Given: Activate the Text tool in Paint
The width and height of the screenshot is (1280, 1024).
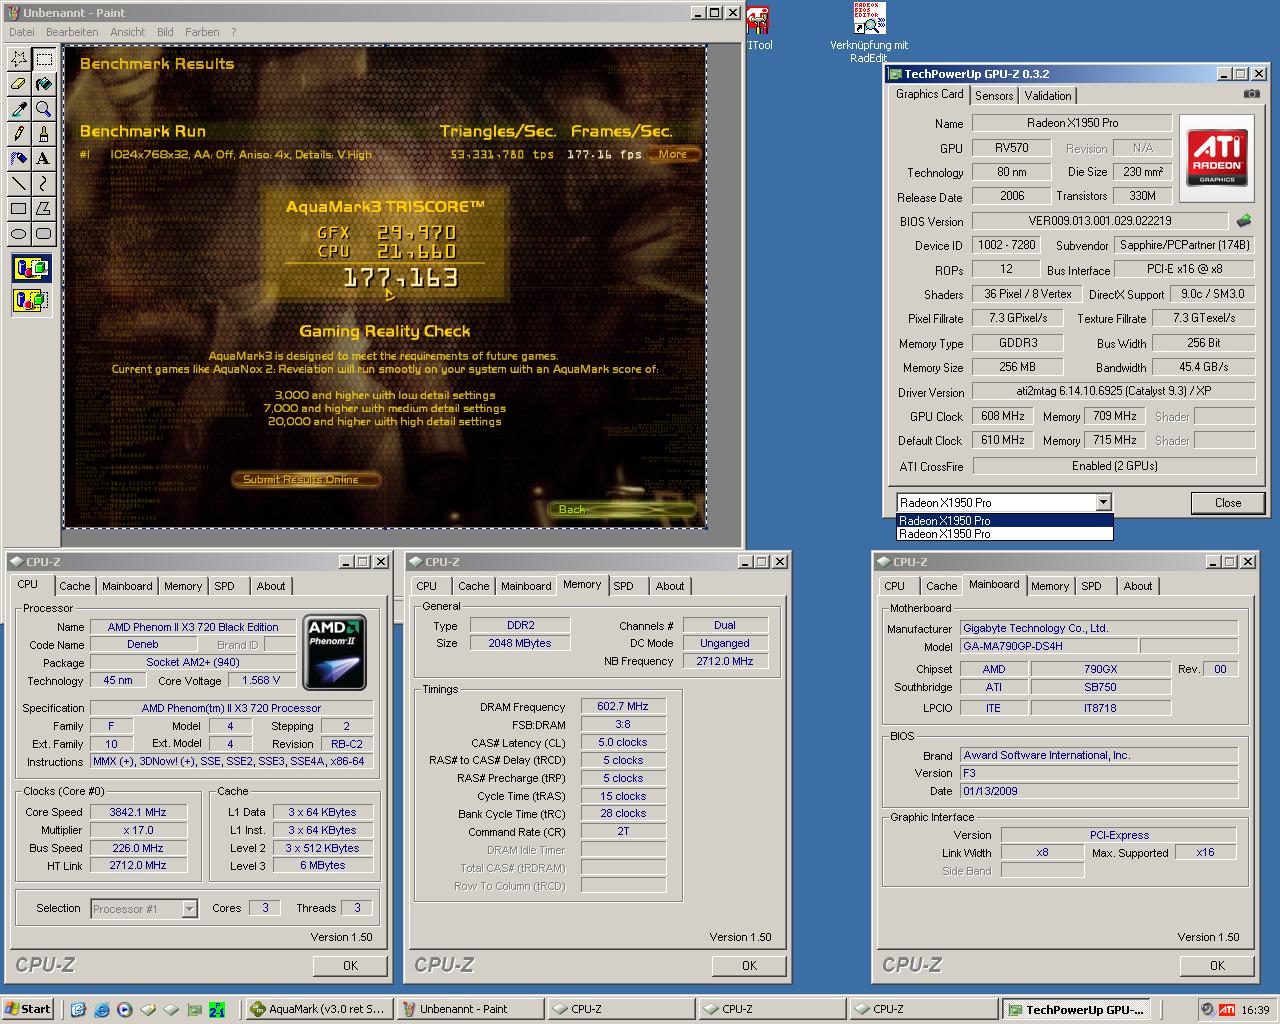Looking at the screenshot, I should pos(44,158).
